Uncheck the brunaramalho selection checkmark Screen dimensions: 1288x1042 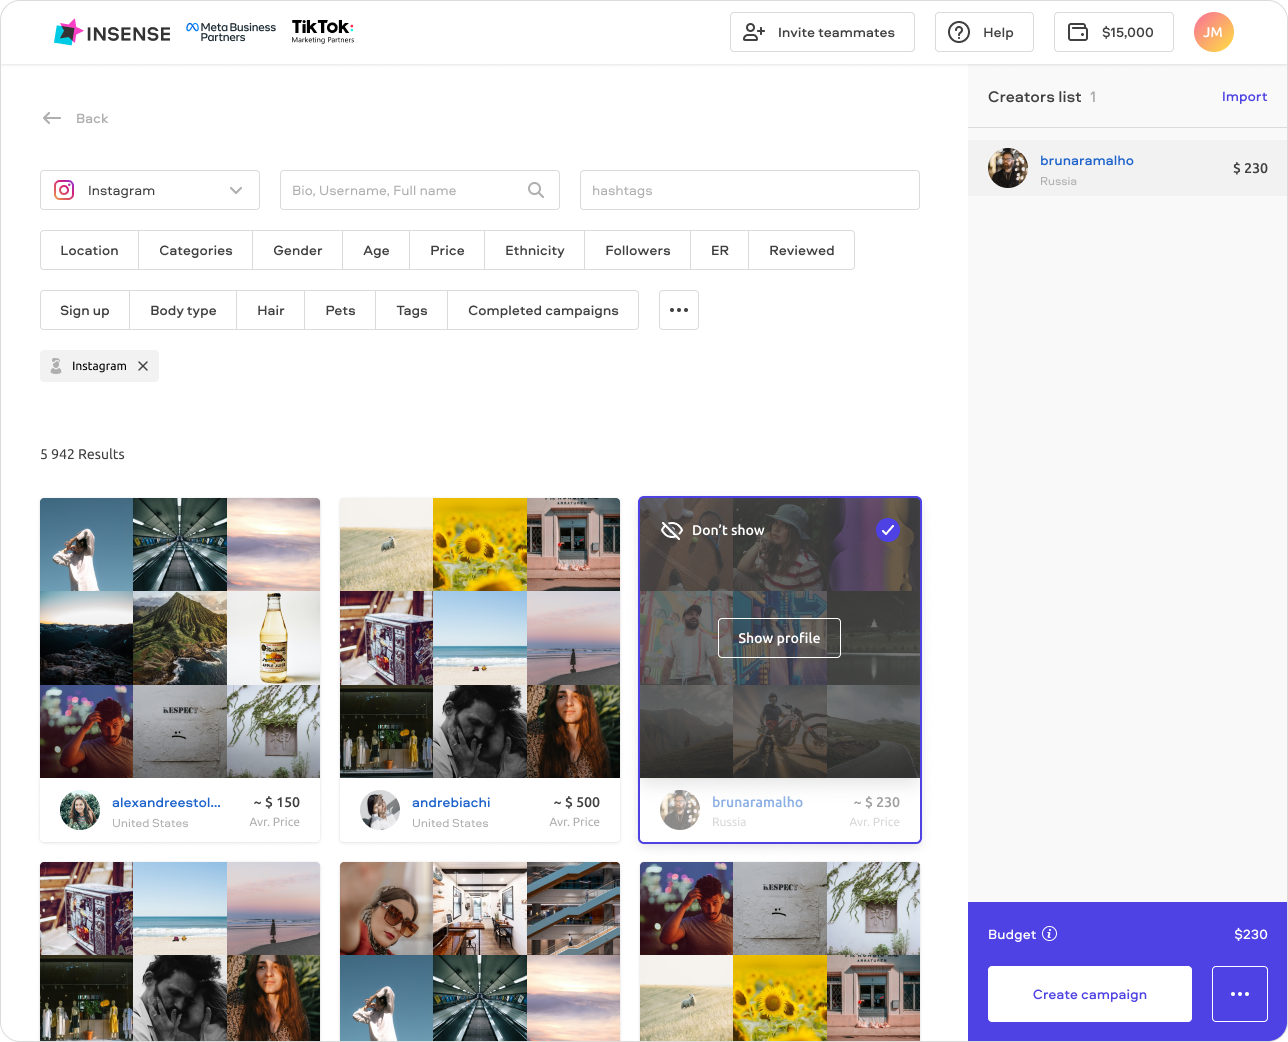coord(888,530)
